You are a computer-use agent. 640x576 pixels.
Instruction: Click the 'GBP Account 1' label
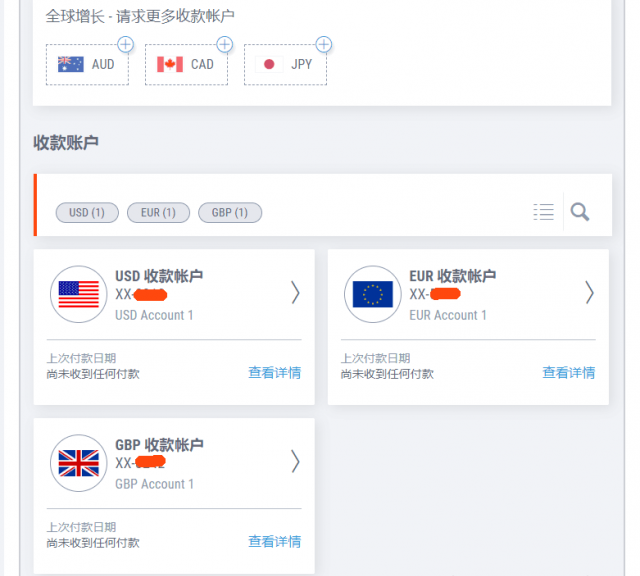[154, 484]
